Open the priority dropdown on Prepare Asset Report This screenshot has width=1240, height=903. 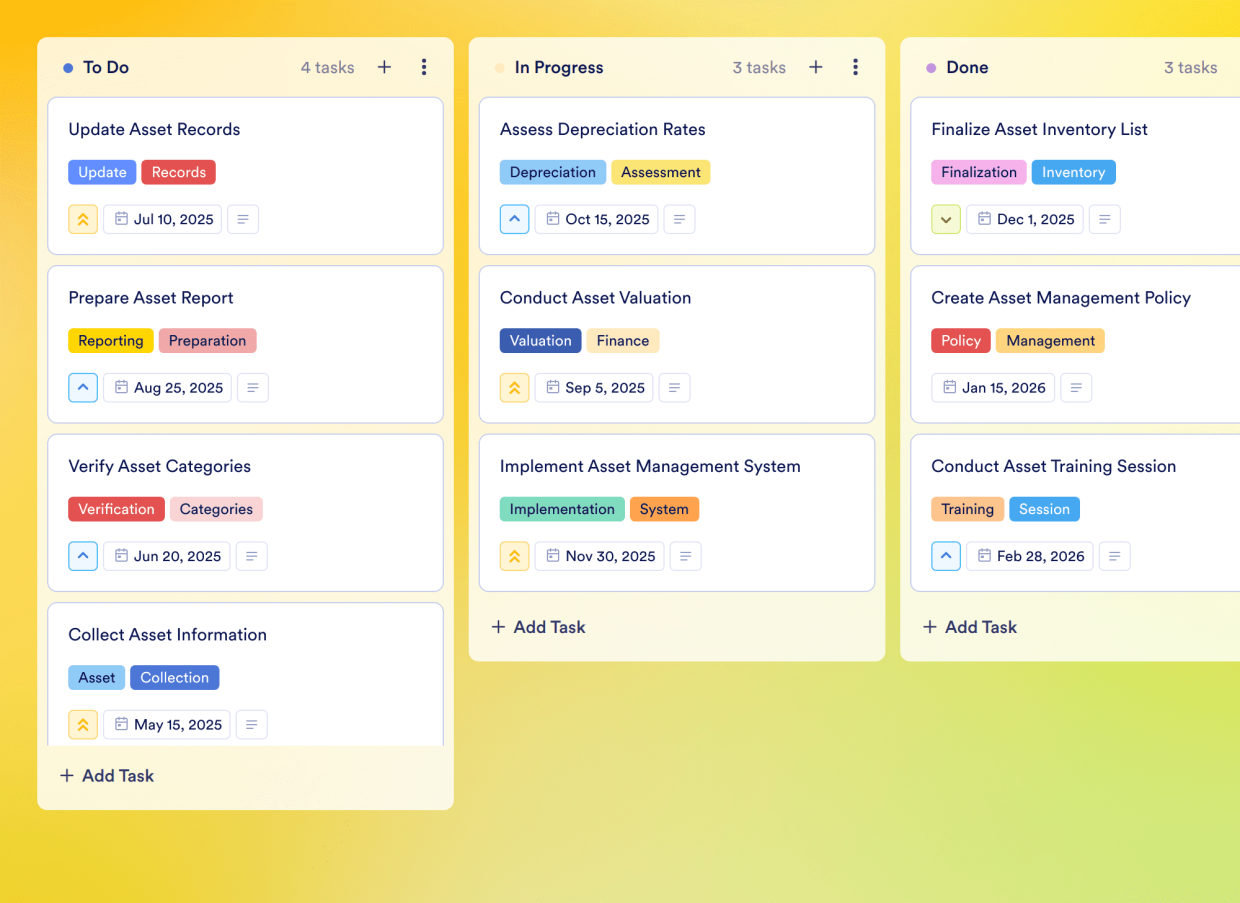point(83,387)
